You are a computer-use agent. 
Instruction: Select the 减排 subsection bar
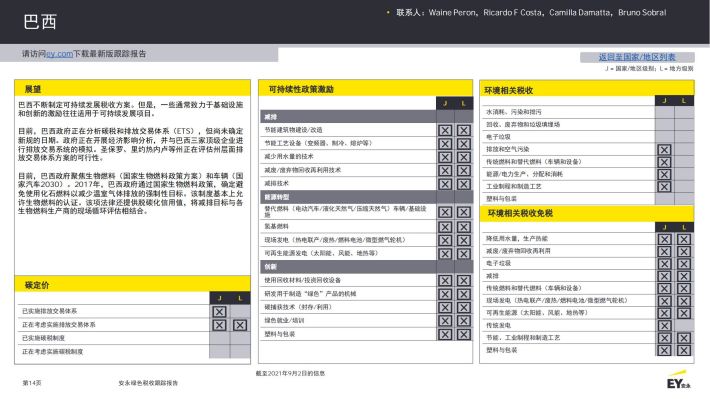(348, 117)
